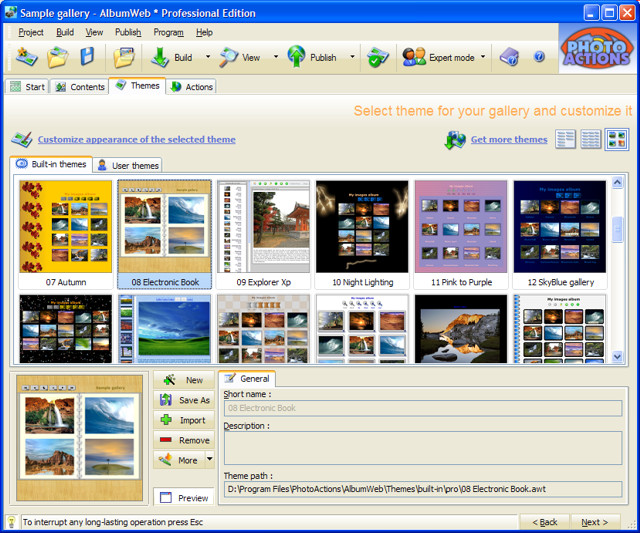Click the Remove button
640x533 pixels.
coord(184,440)
